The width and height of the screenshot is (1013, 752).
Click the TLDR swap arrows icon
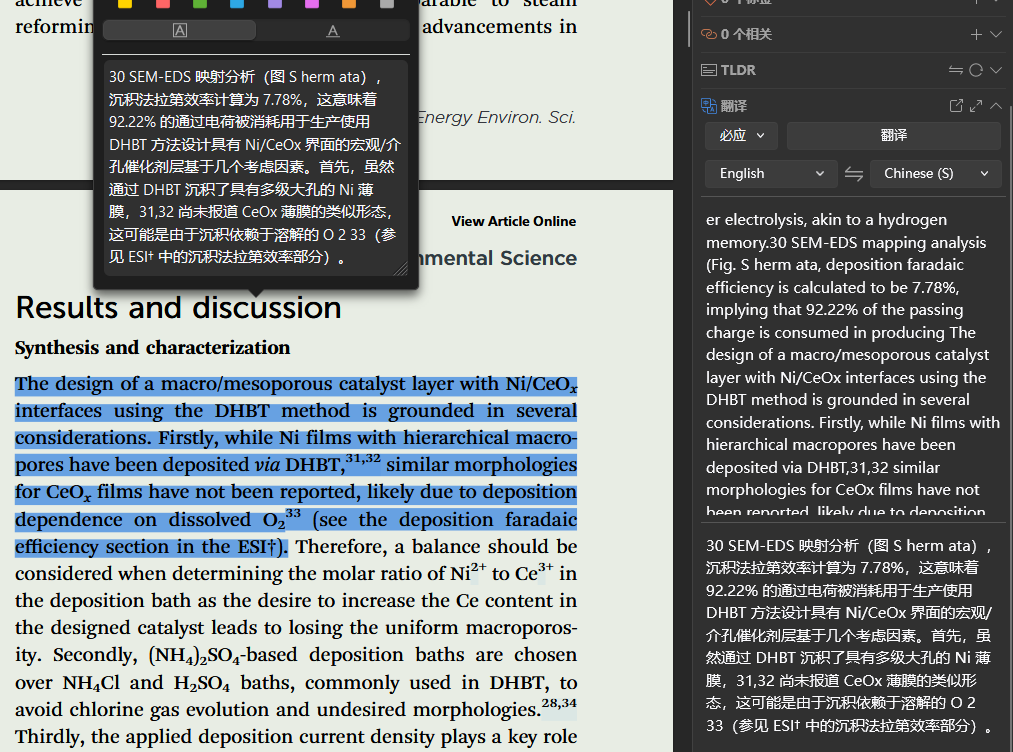[956, 70]
